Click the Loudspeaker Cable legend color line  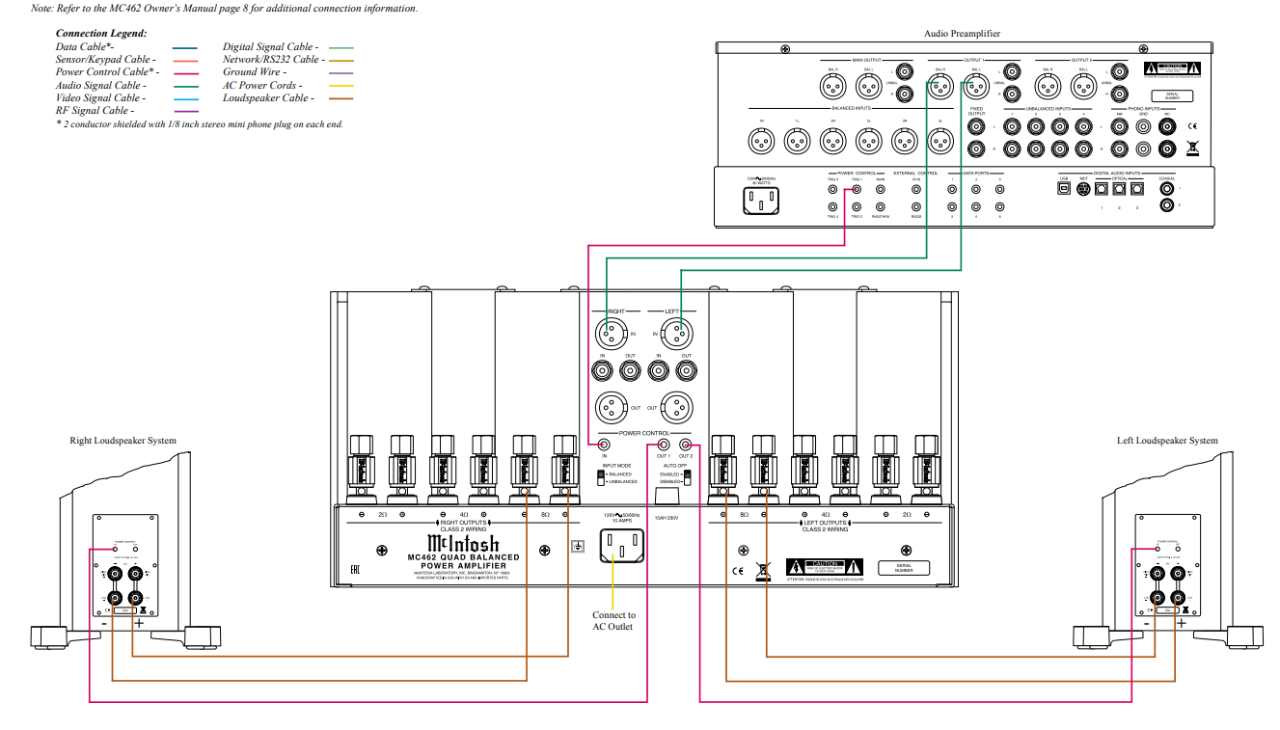[x=341, y=99]
